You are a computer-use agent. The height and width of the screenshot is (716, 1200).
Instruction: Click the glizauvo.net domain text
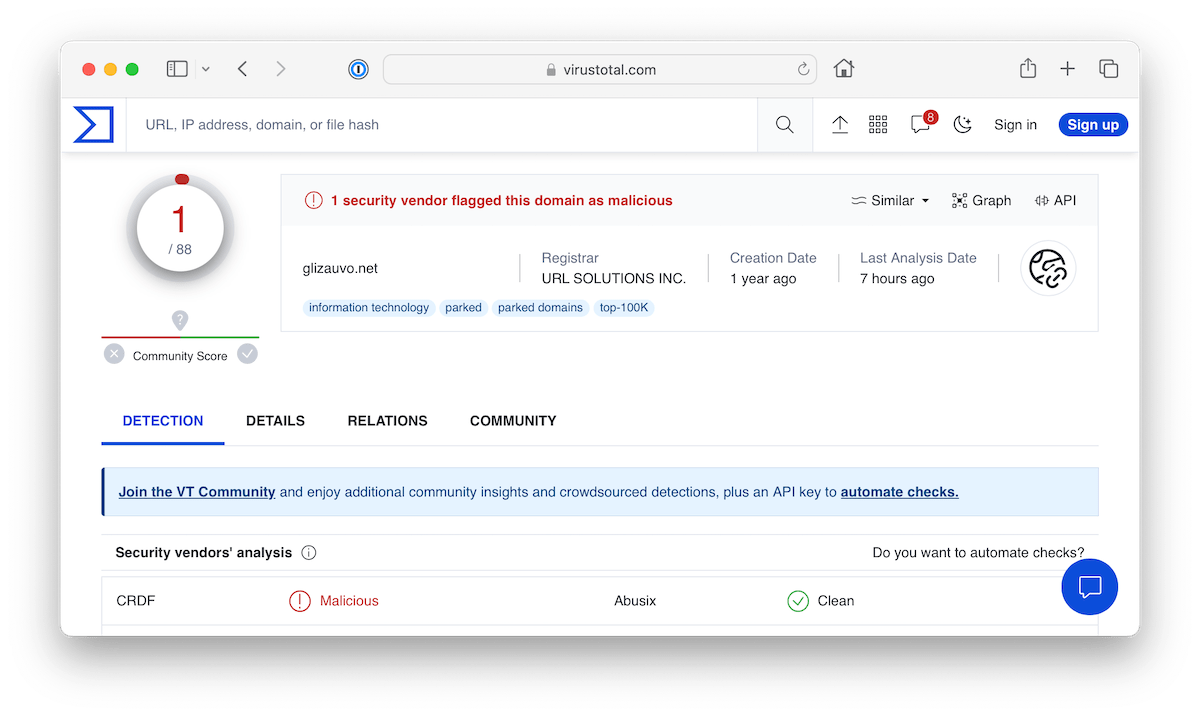[340, 268]
